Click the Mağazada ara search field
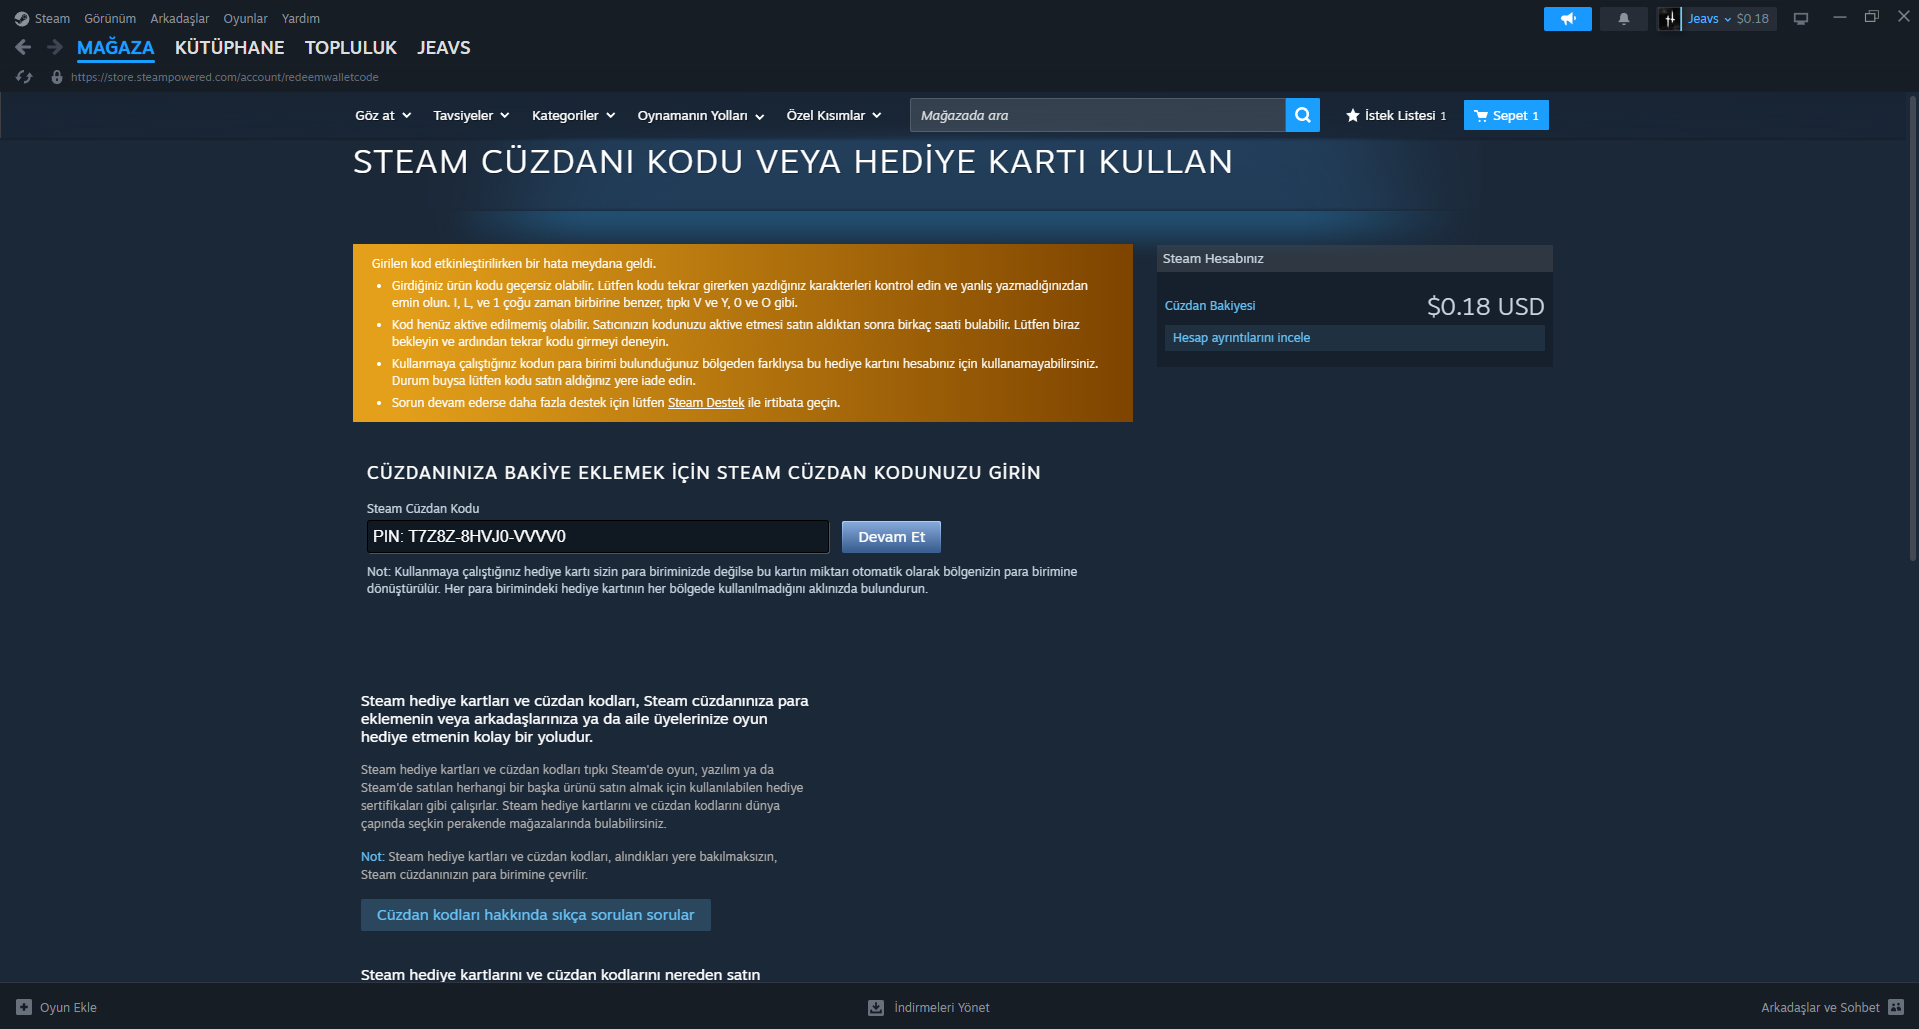 click(1098, 115)
